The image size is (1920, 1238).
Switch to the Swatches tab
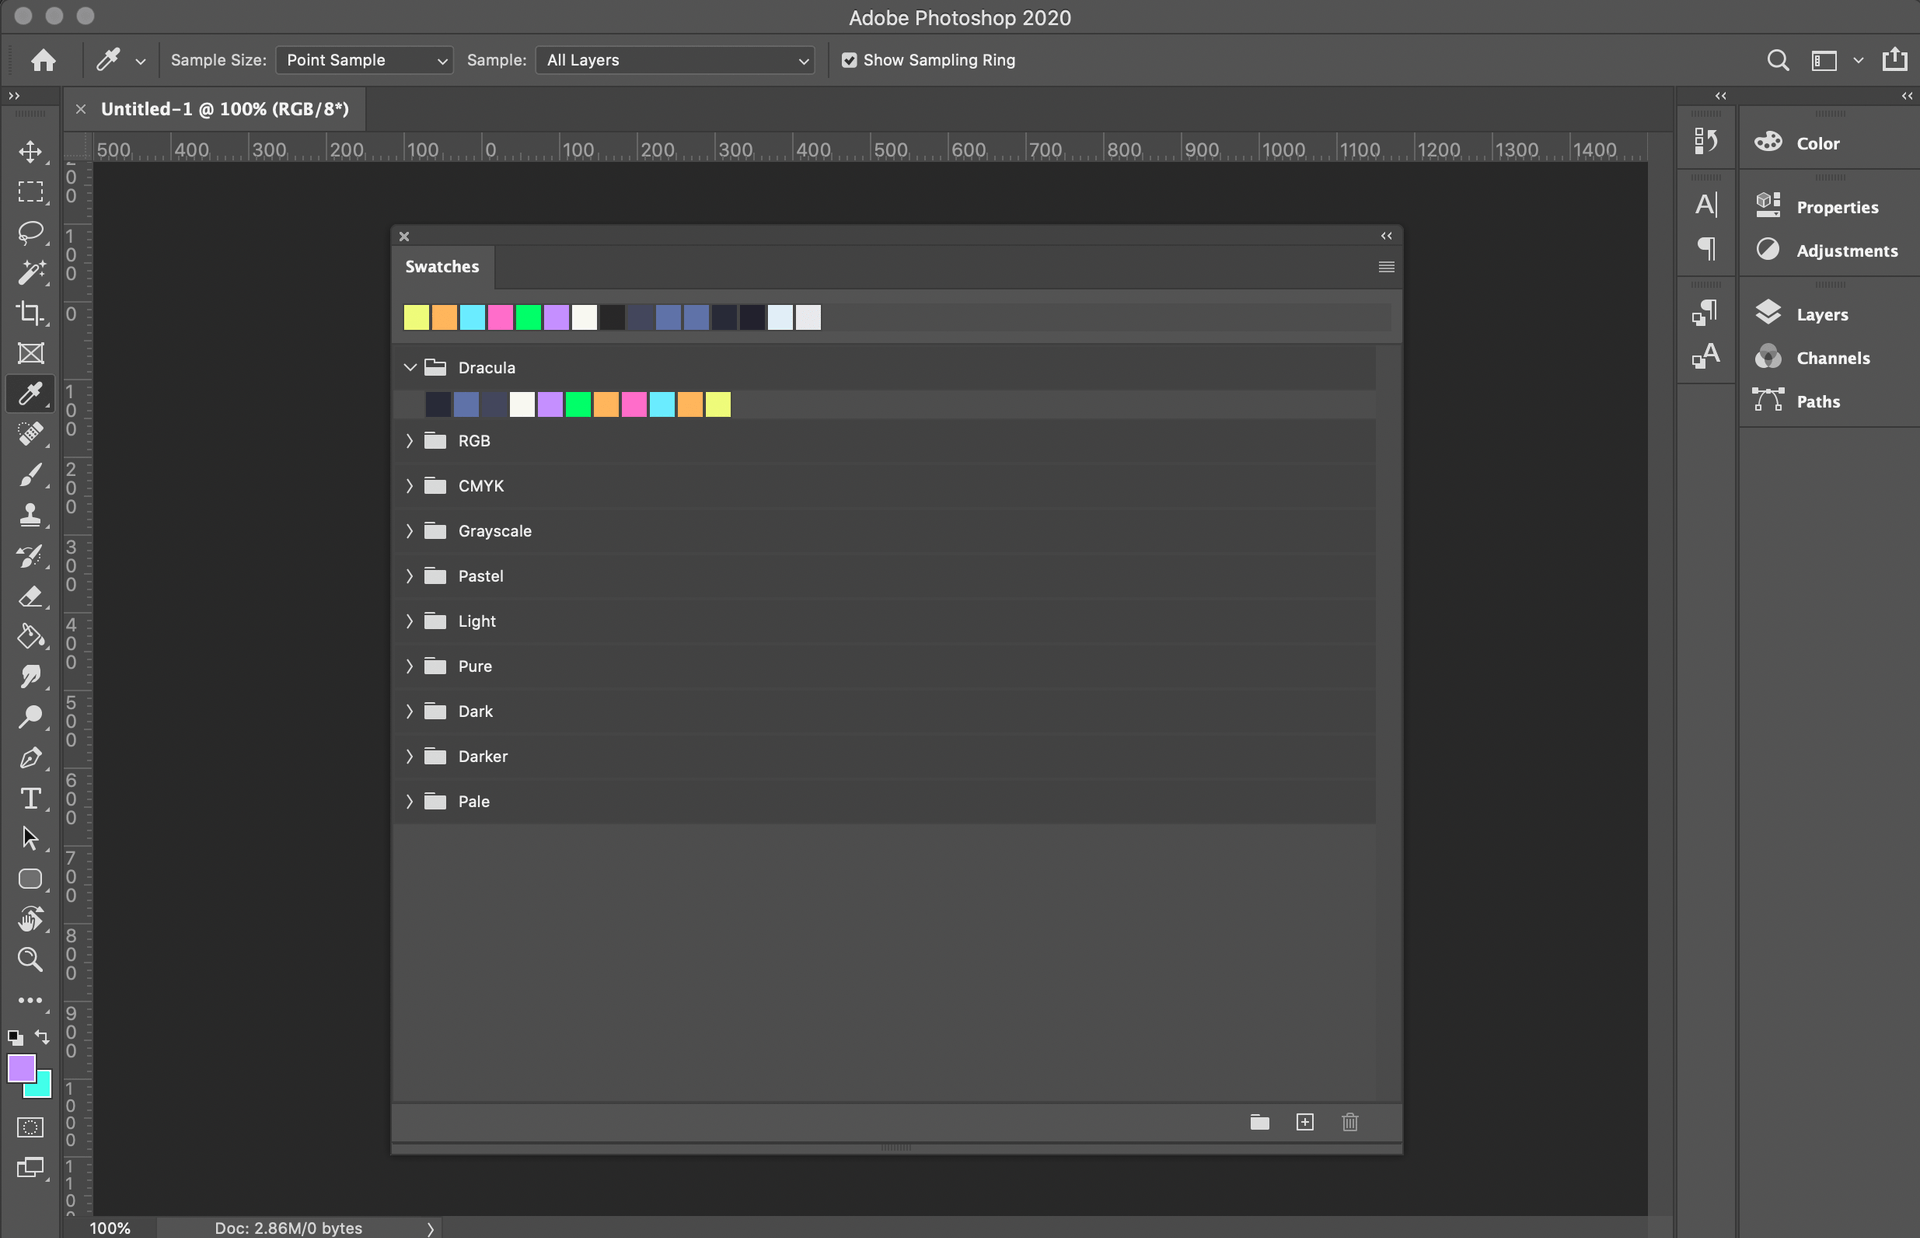[x=442, y=266]
